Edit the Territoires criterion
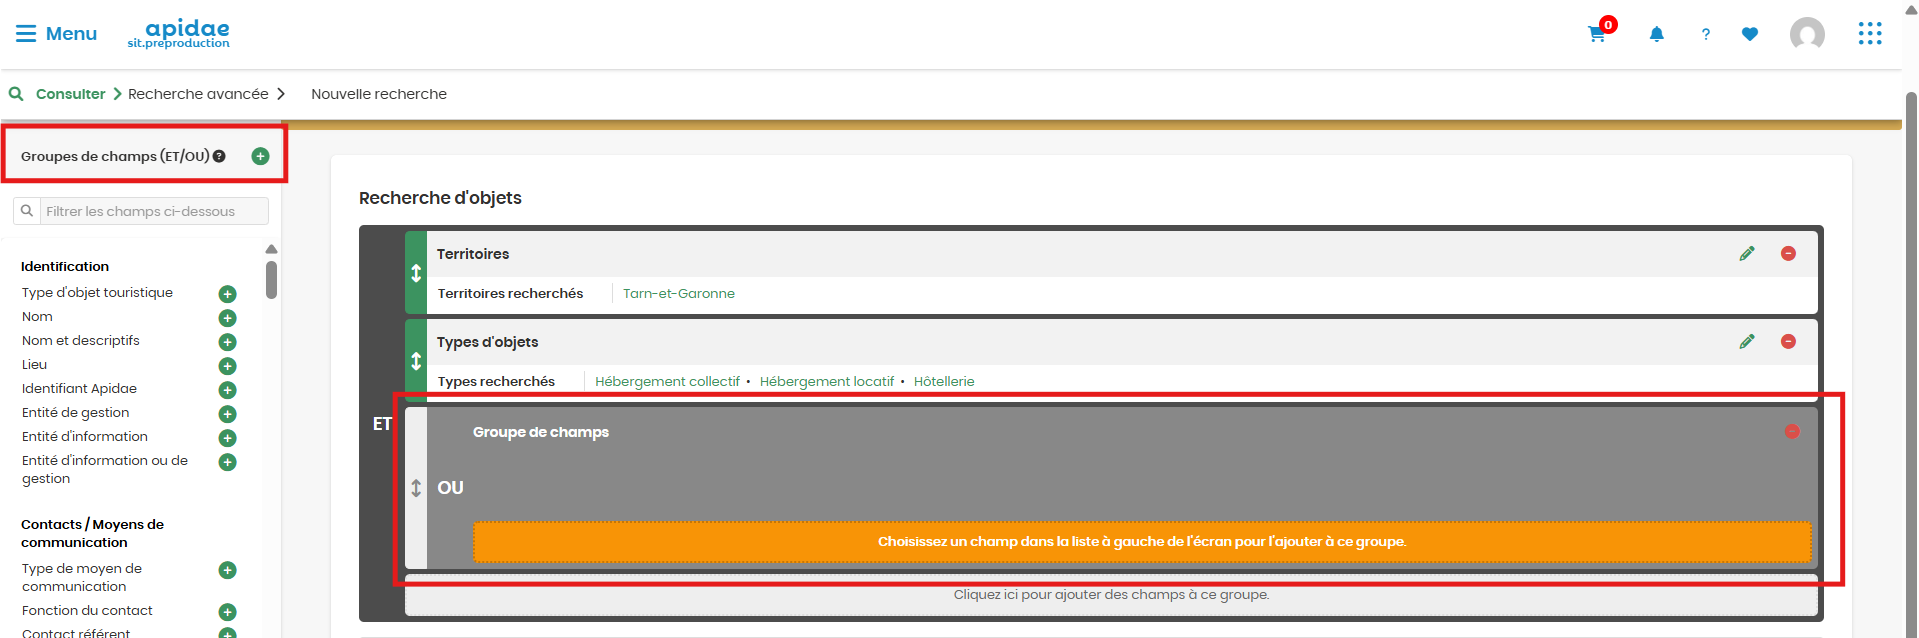This screenshot has height=638, width=1919. tap(1747, 254)
